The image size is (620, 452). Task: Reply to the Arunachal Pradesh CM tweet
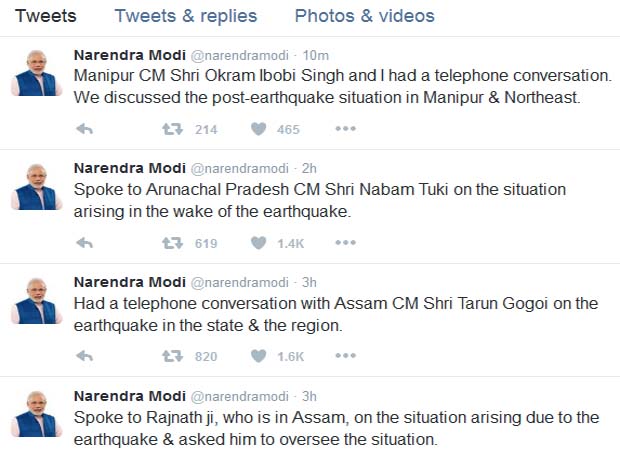click(85, 242)
